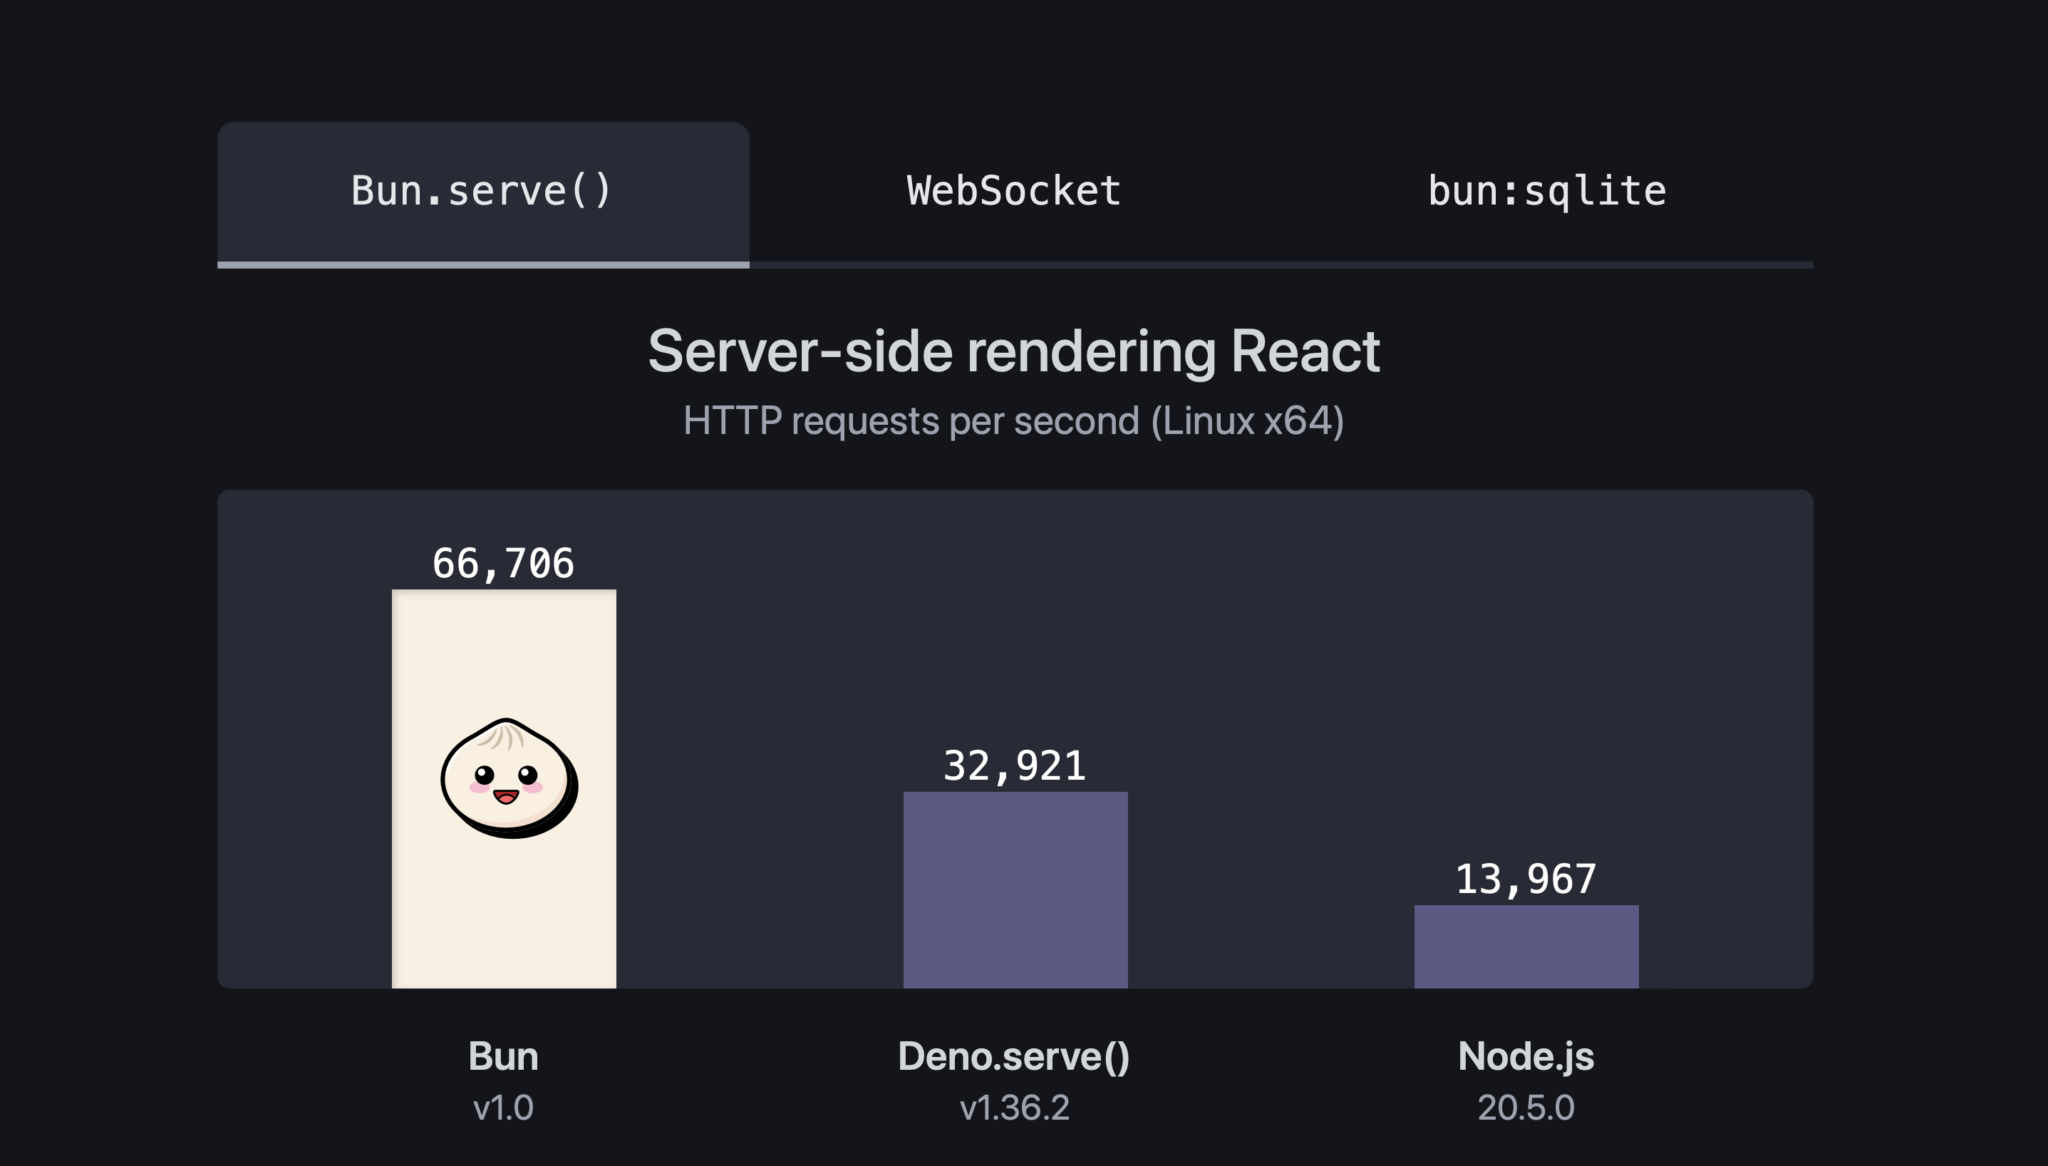2048x1166 pixels.
Task: Click empty chart area right of the Bun bar
Action: click(760, 650)
